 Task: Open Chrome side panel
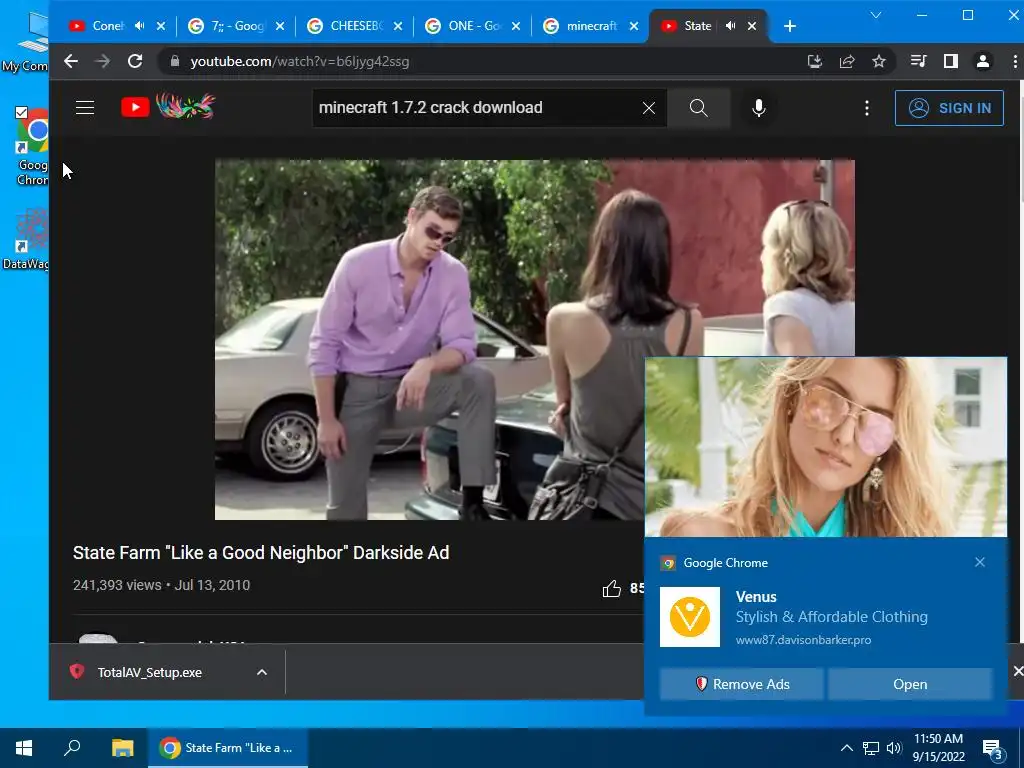click(x=951, y=61)
